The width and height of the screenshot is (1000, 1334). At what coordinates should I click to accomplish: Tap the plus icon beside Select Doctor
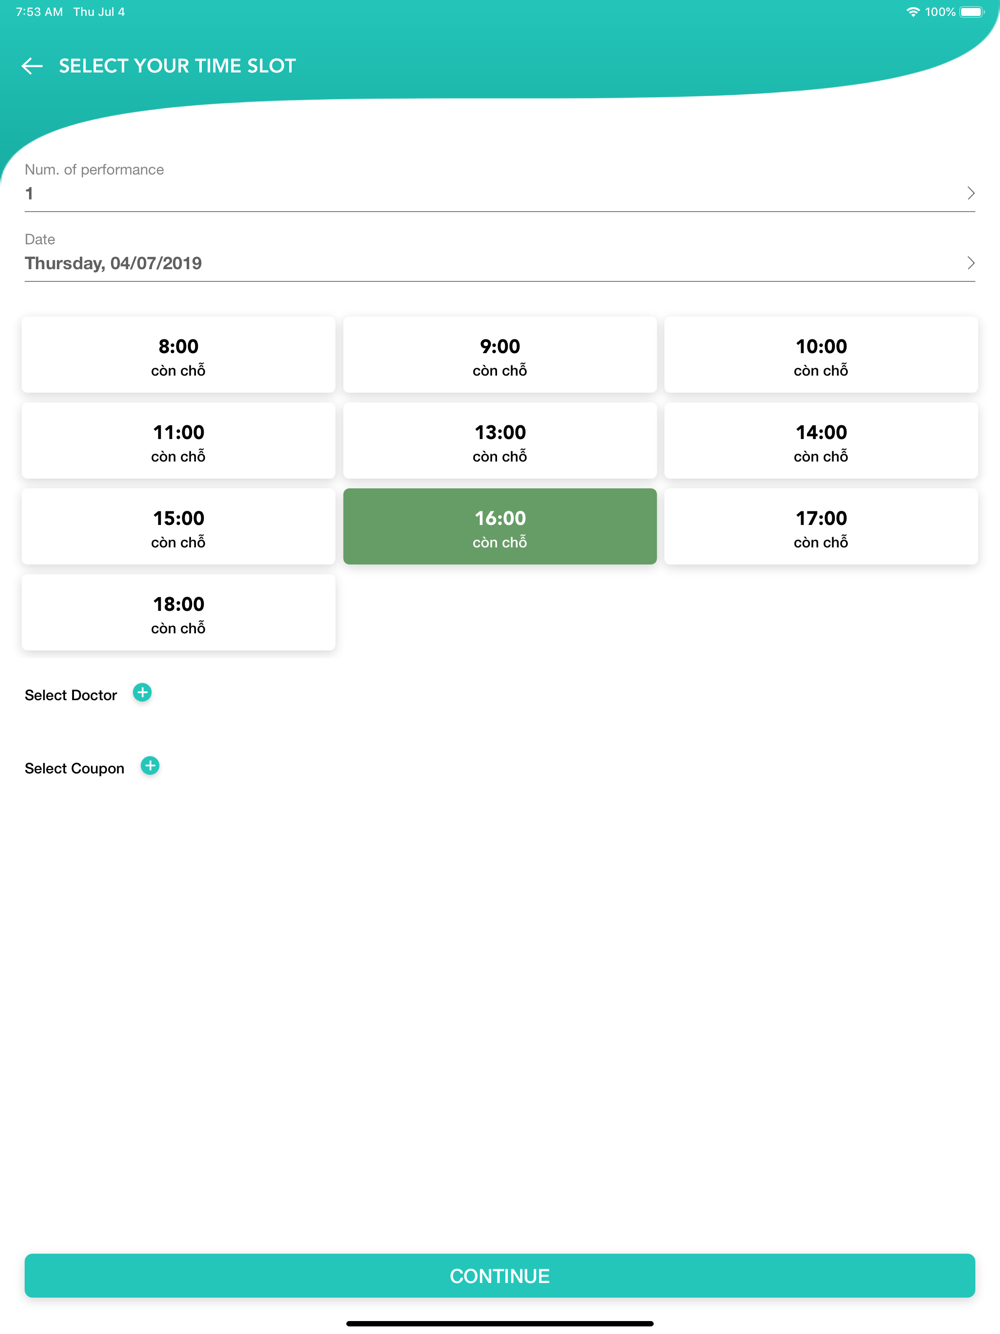(142, 693)
